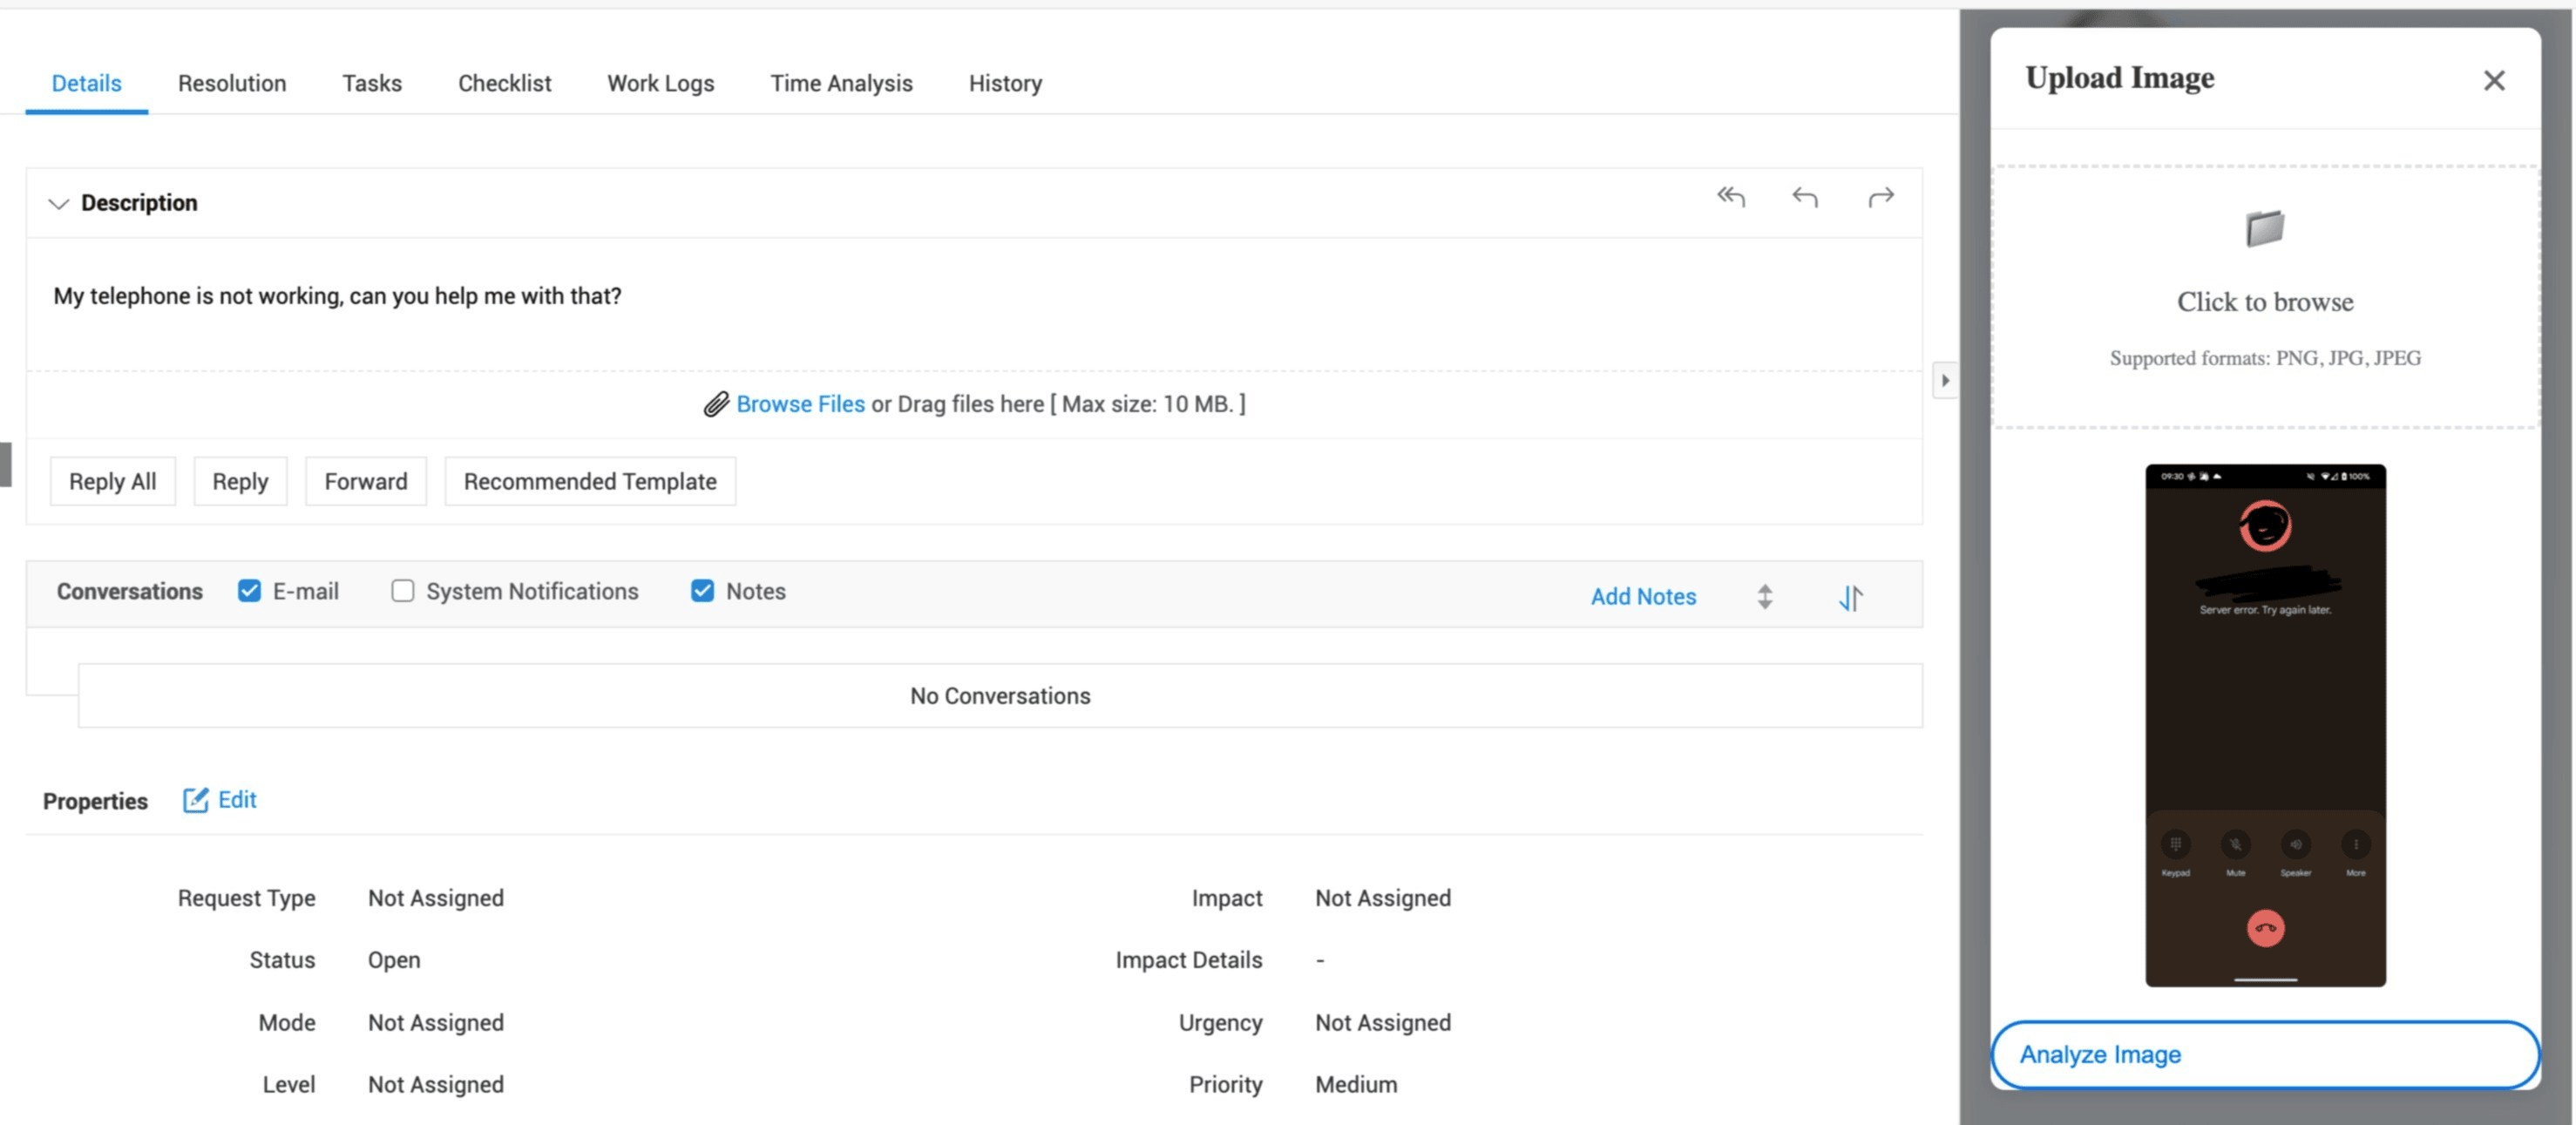
Task: Click the expand/collapse all conversations icon
Action: [1765, 597]
